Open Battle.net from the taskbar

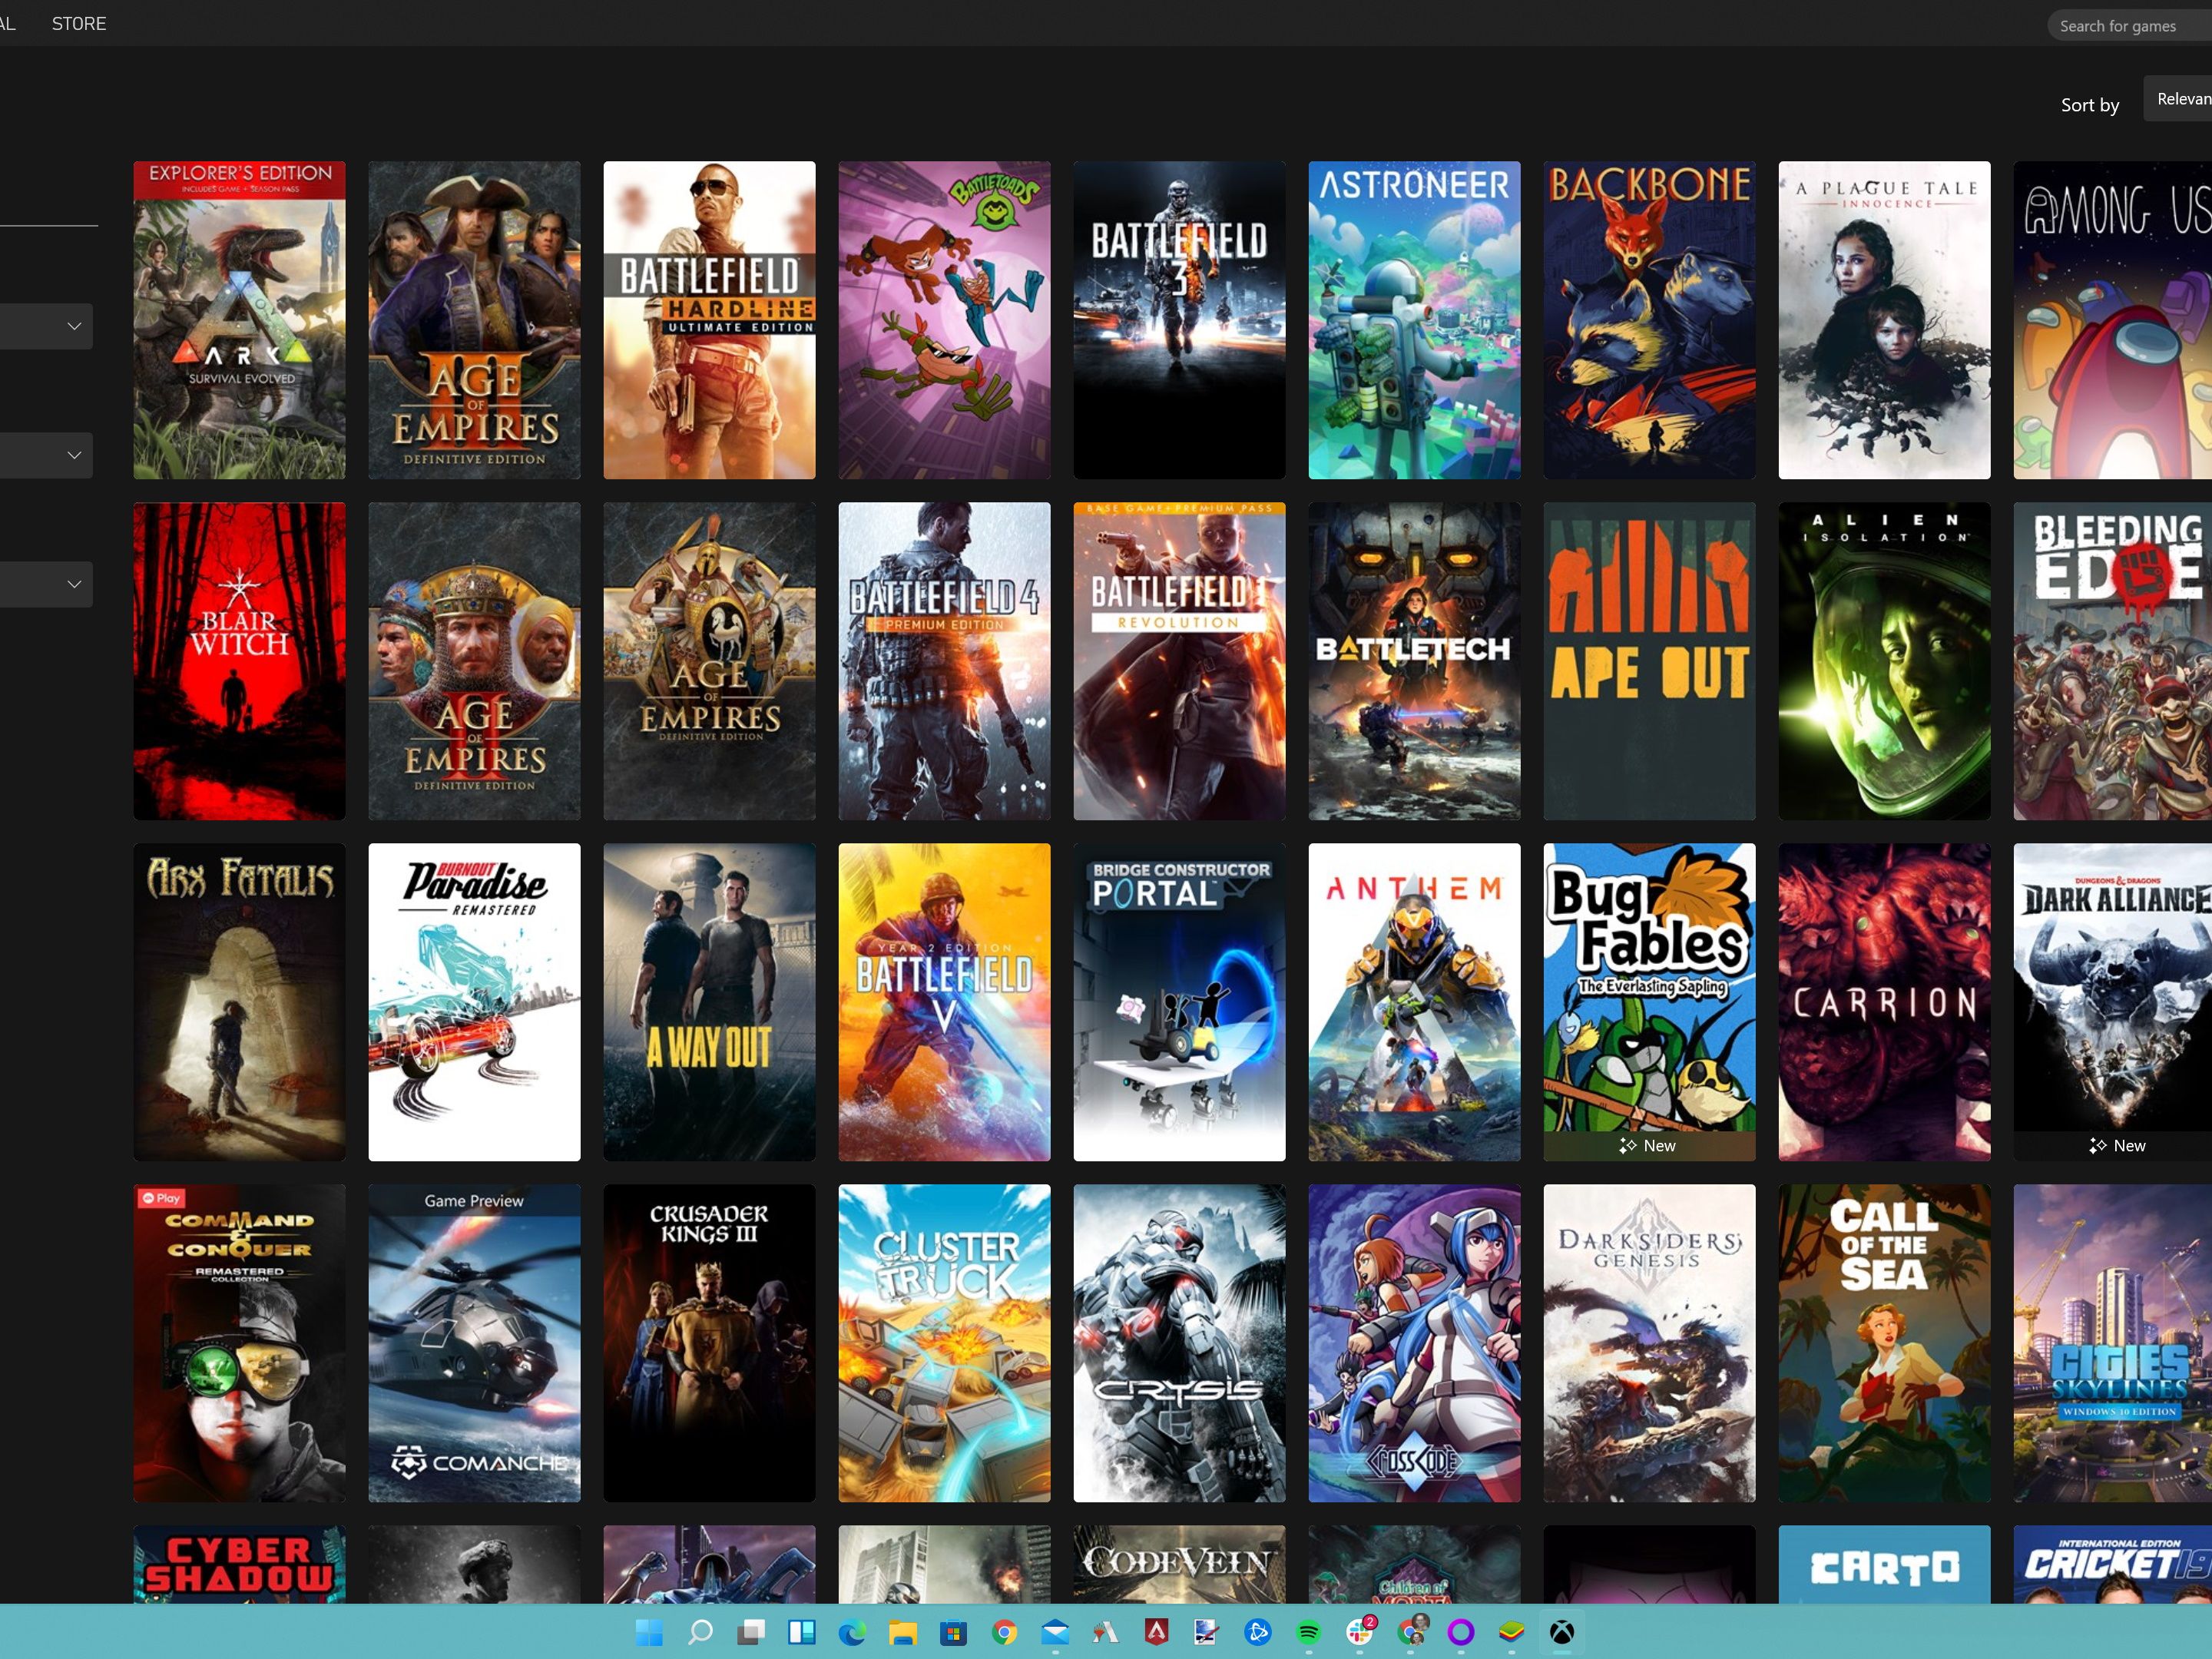(x=1257, y=1633)
